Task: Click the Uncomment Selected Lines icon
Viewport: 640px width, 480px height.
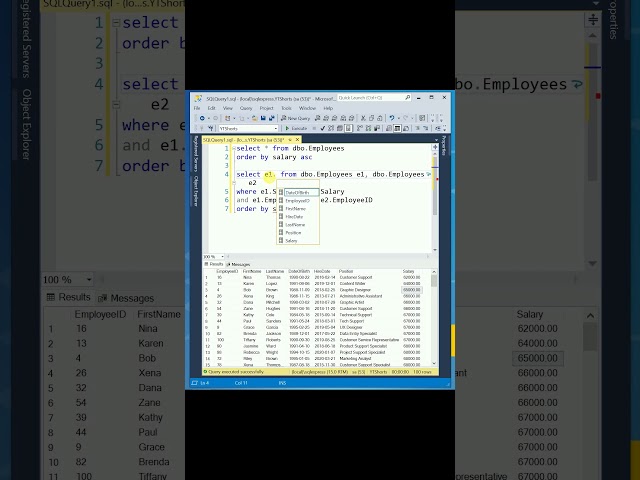Action: (x=425, y=128)
